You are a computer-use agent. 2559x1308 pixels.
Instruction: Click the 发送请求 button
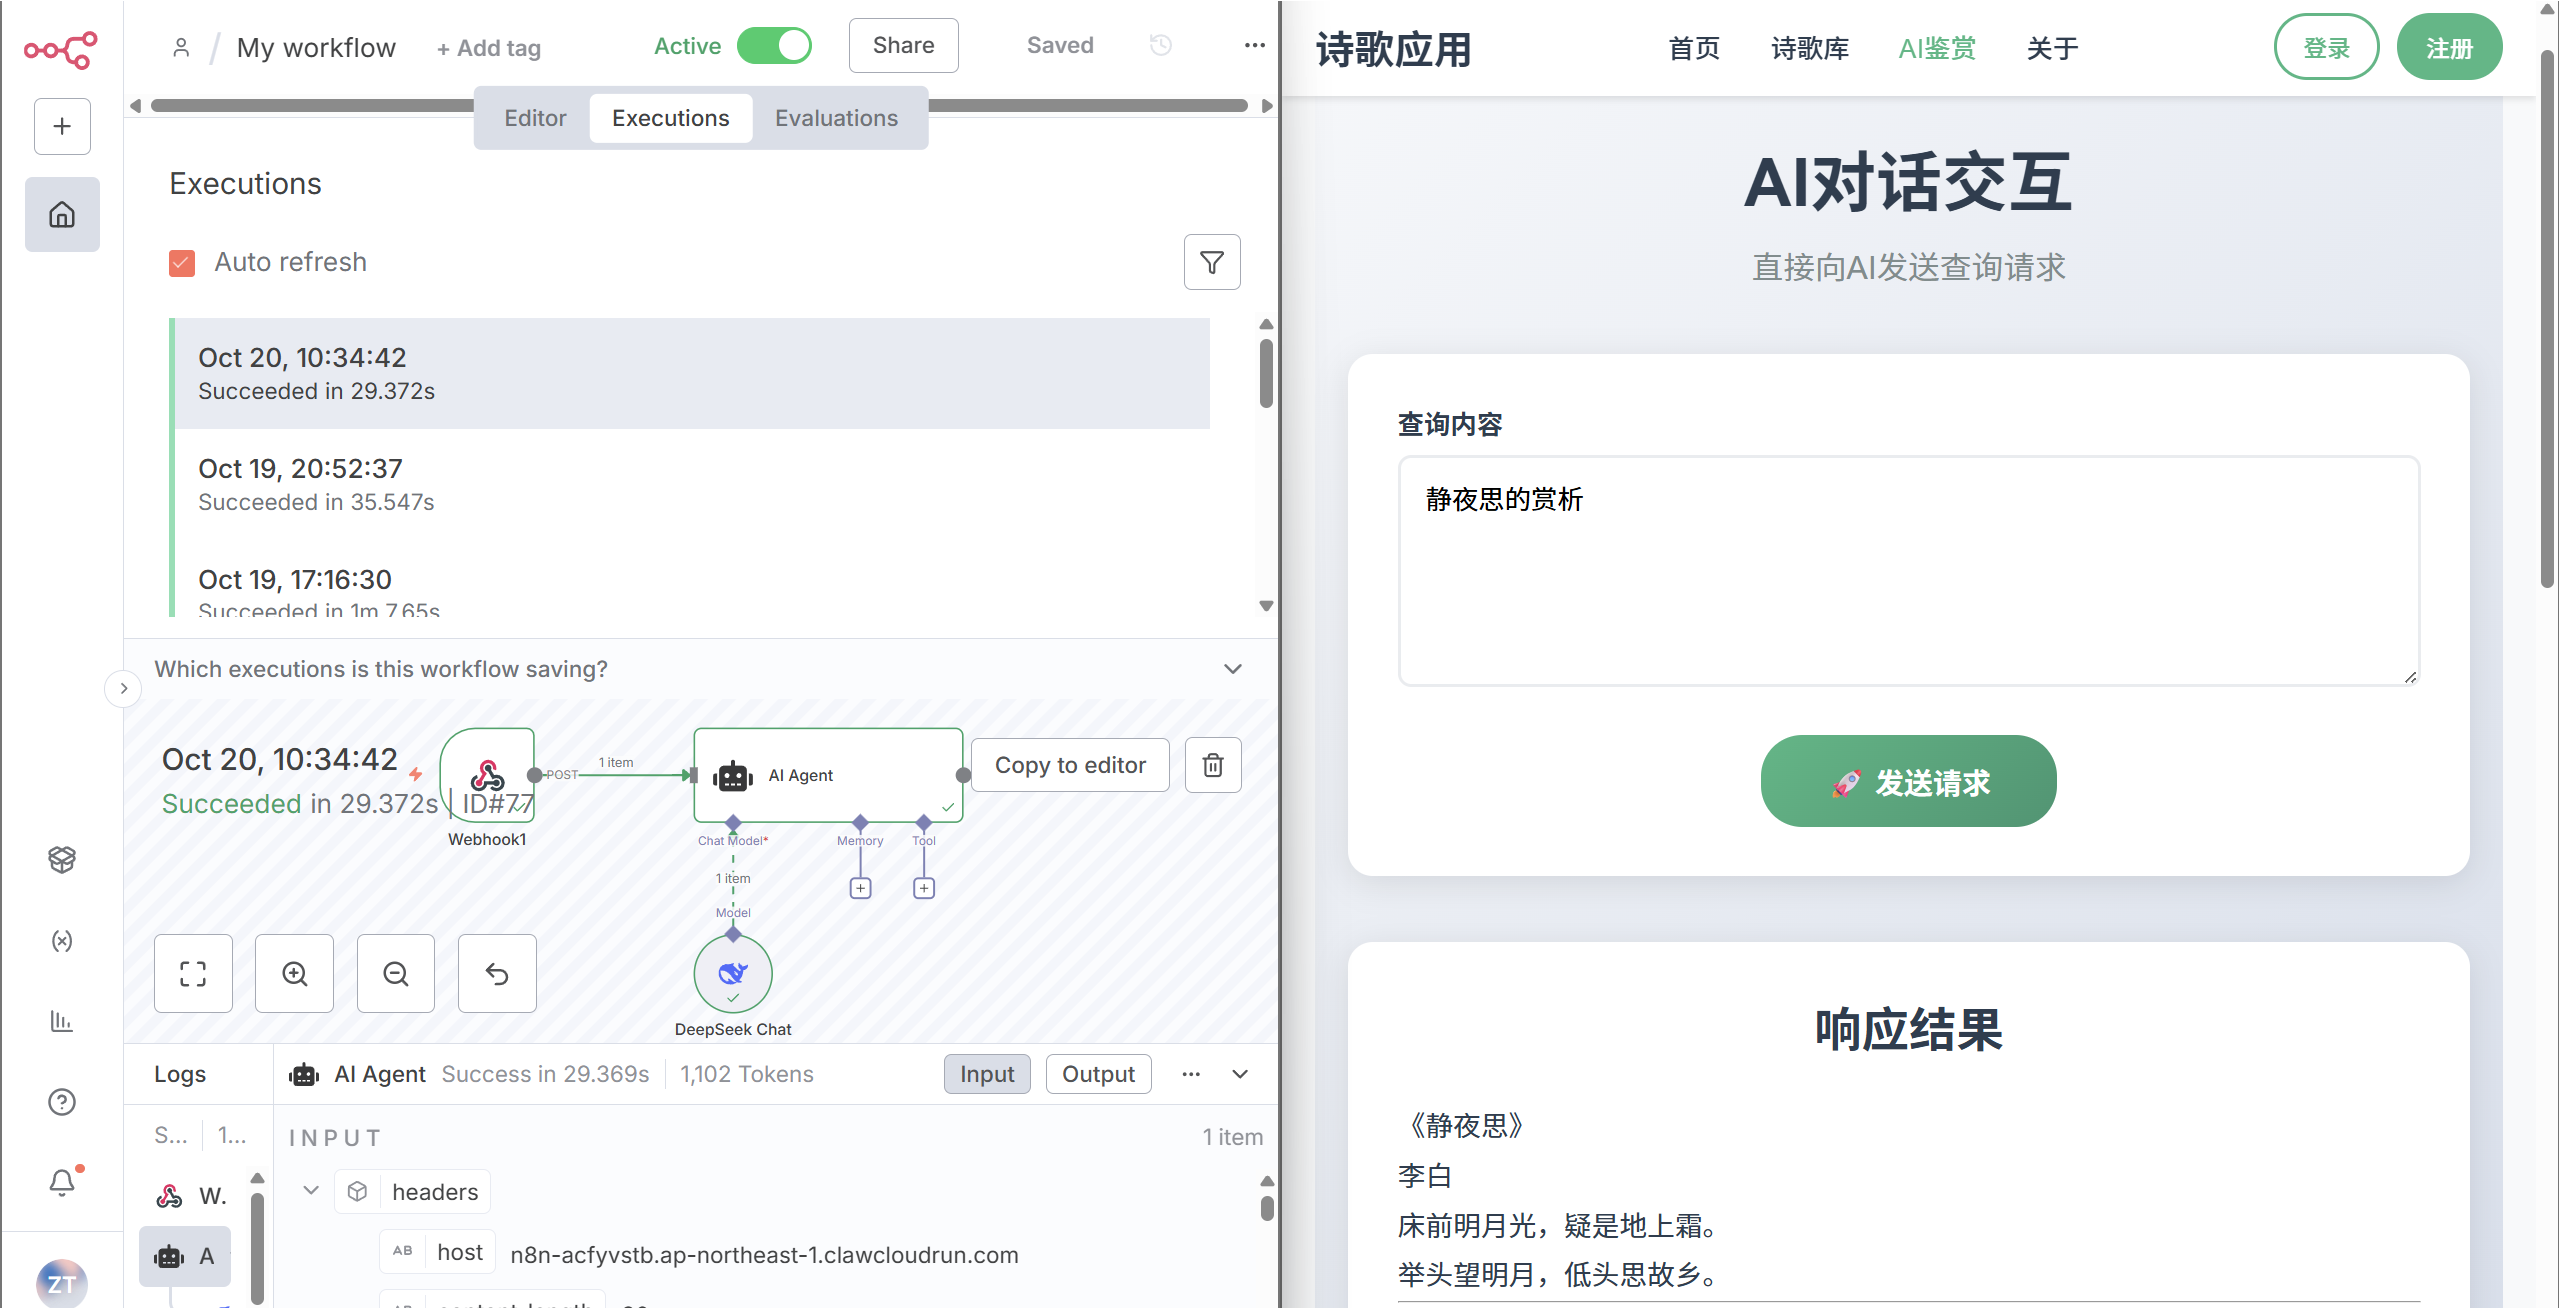tap(1906, 781)
